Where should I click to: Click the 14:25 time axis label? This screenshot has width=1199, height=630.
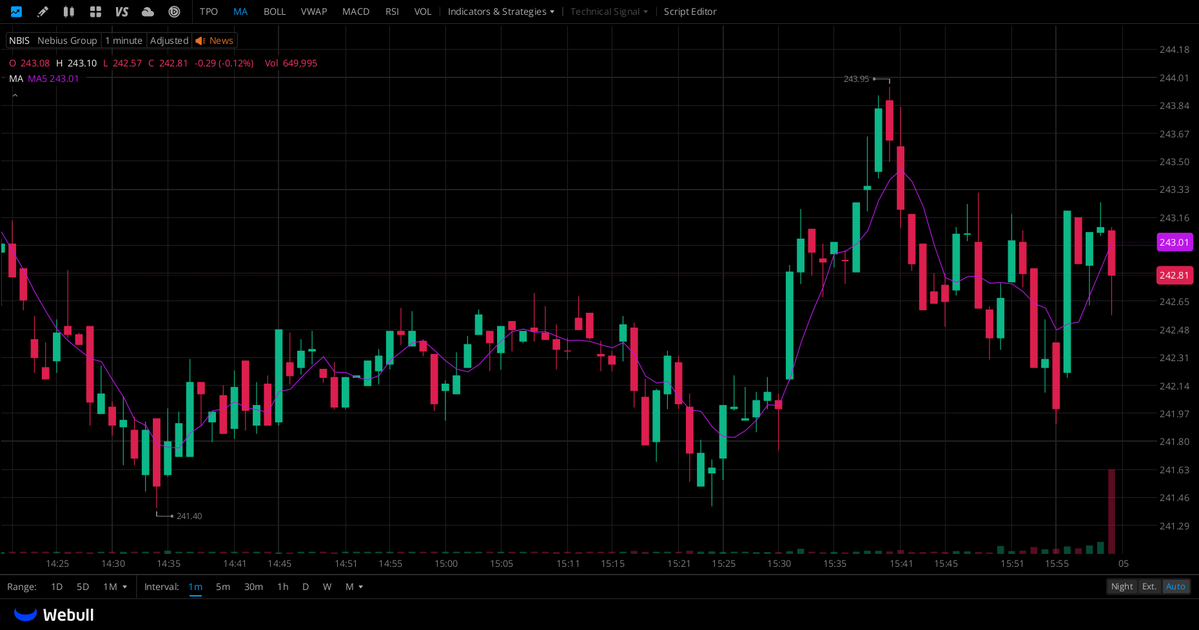click(x=57, y=563)
